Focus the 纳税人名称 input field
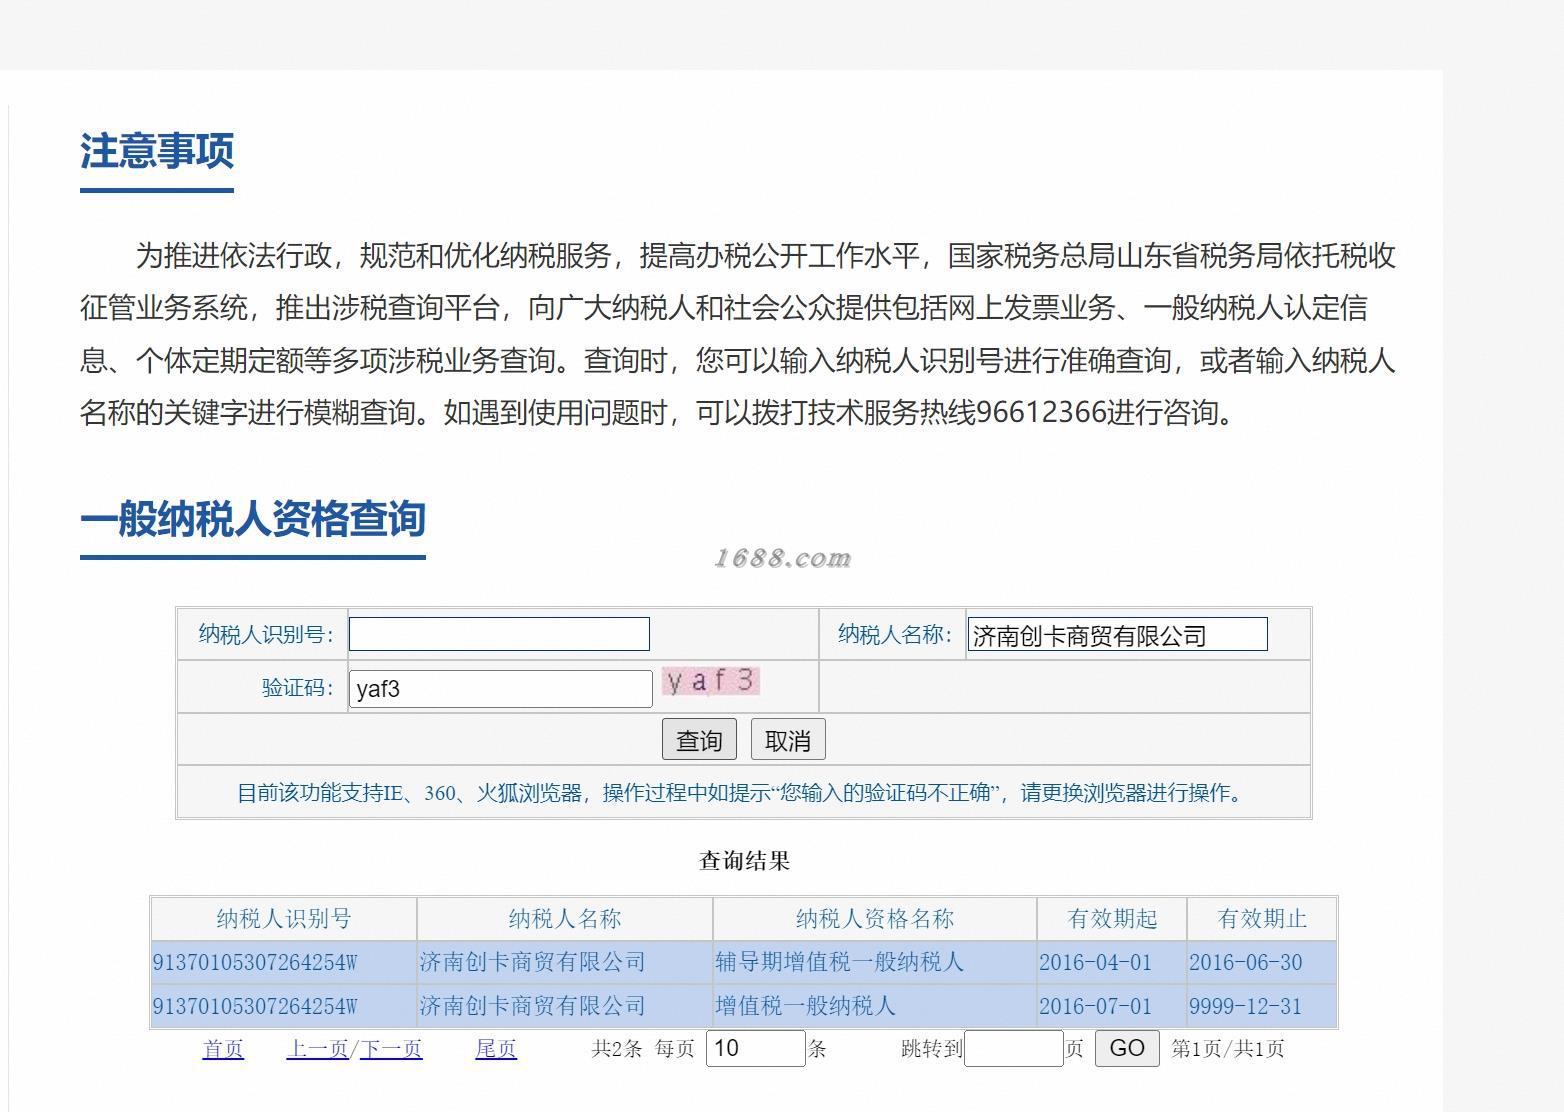Viewport: 1564px width, 1112px height. point(1117,634)
